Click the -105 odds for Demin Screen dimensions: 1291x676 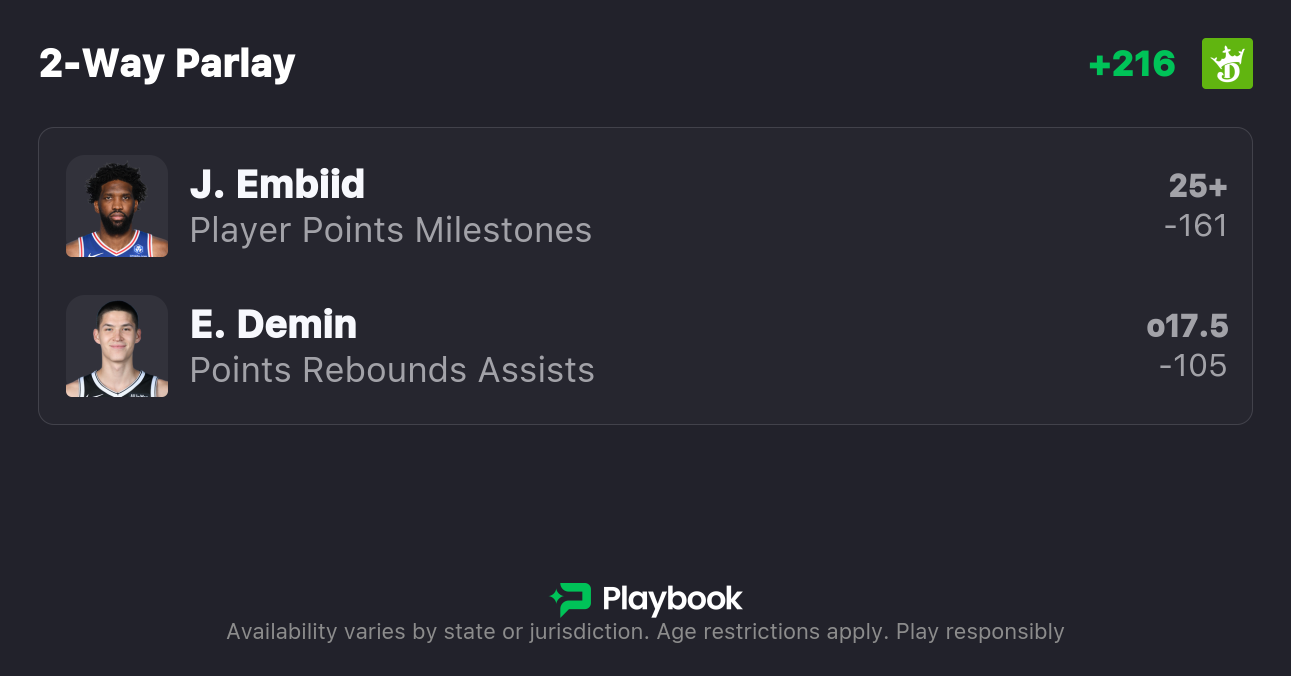(1192, 366)
